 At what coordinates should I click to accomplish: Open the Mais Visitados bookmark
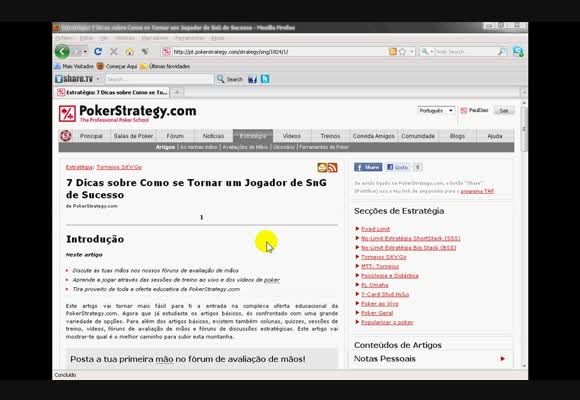(x=74, y=66)
